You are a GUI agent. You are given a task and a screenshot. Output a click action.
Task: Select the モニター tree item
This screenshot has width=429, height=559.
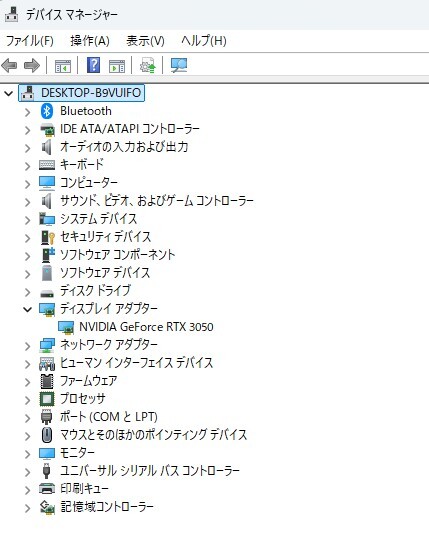click(x=77, y=453)
